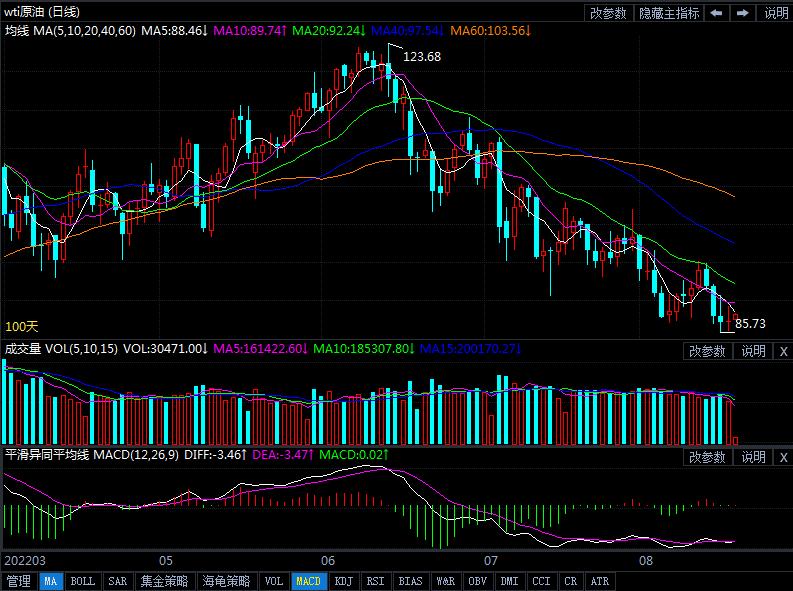Switch to the BOLL indicator tab
The width and height of the screenshot is (793, 591).
click(83, 581)
